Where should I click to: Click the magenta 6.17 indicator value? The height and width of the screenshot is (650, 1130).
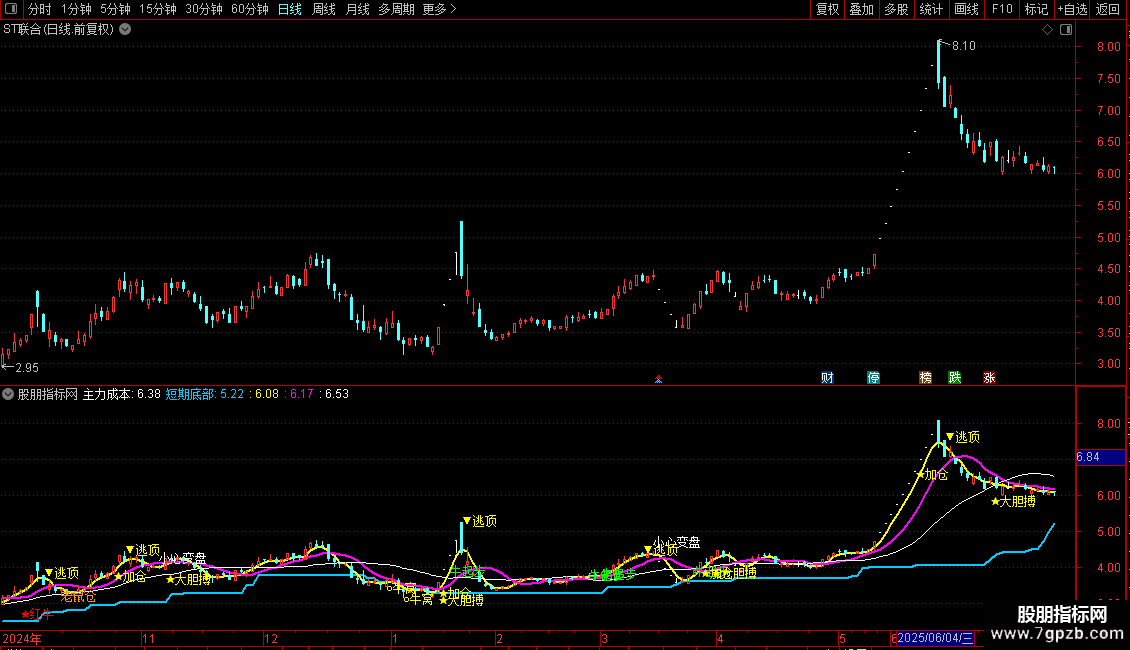click(x=301, y=394)
